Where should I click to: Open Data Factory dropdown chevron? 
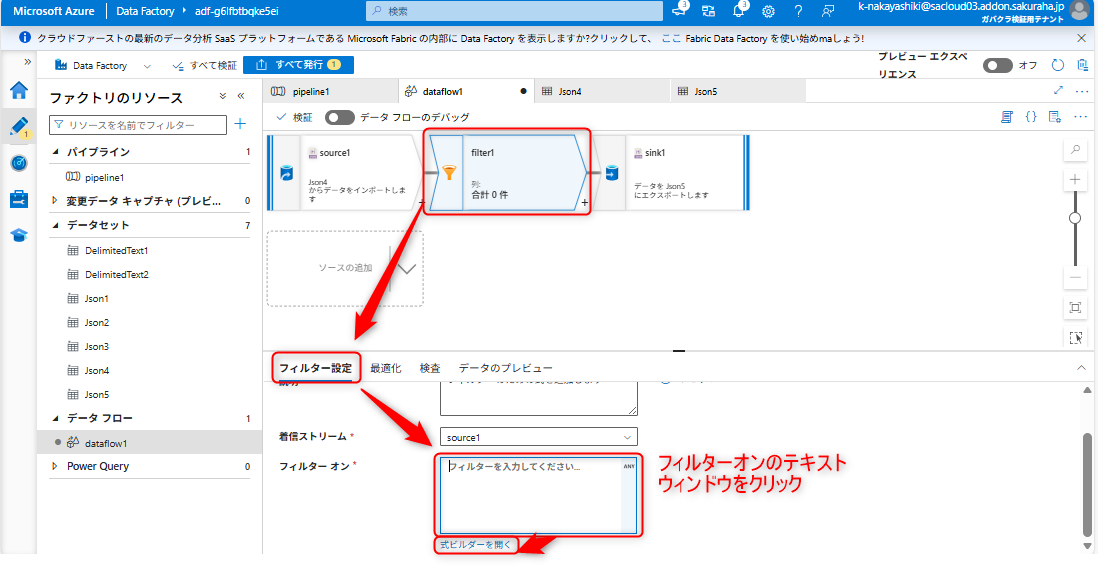pyautogui.click(x=146, y=66)
